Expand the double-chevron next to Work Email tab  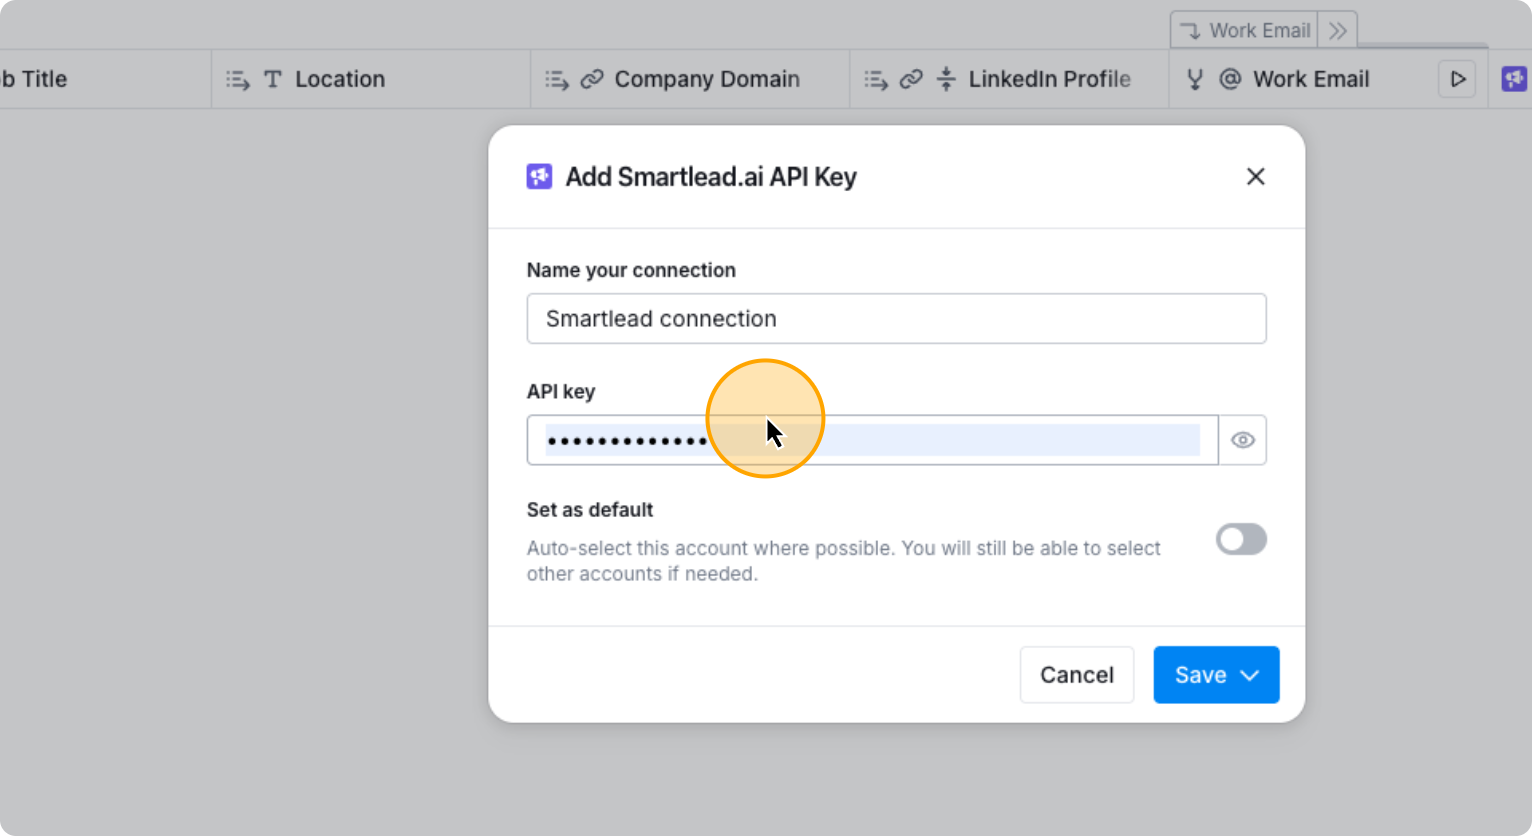pos(1338,31)
